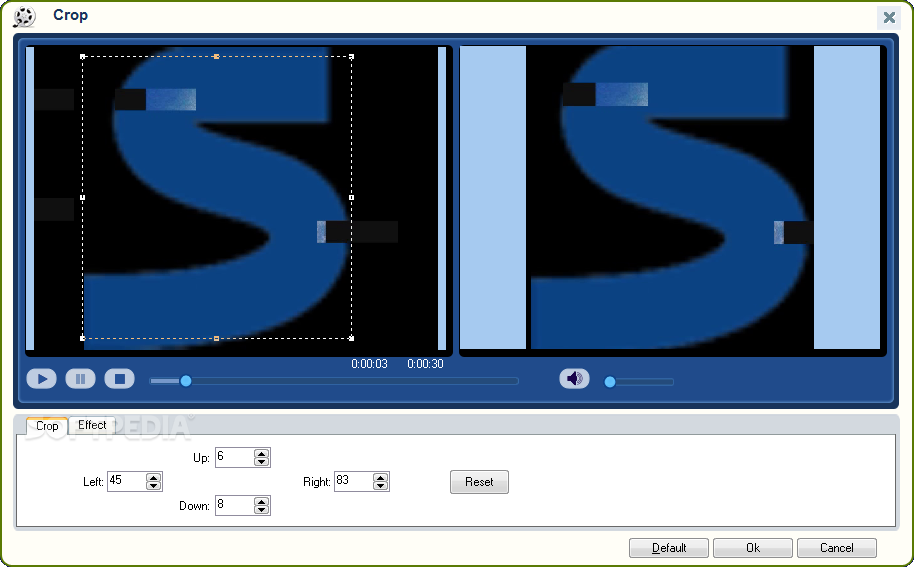914x567 pixels.
Task: Click the bottom-right crop selection handle
Action: [x=351, y=338]
